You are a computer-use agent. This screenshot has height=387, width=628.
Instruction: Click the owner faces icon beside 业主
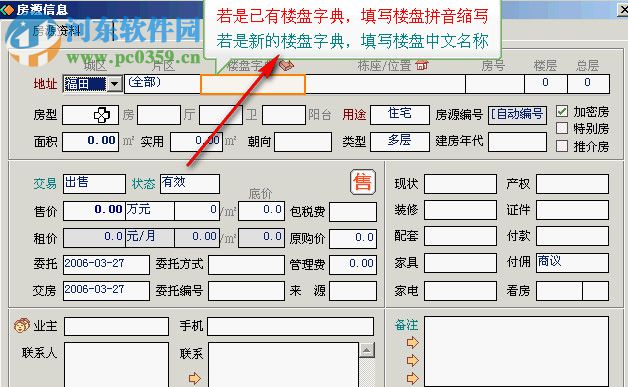[22, 325]
